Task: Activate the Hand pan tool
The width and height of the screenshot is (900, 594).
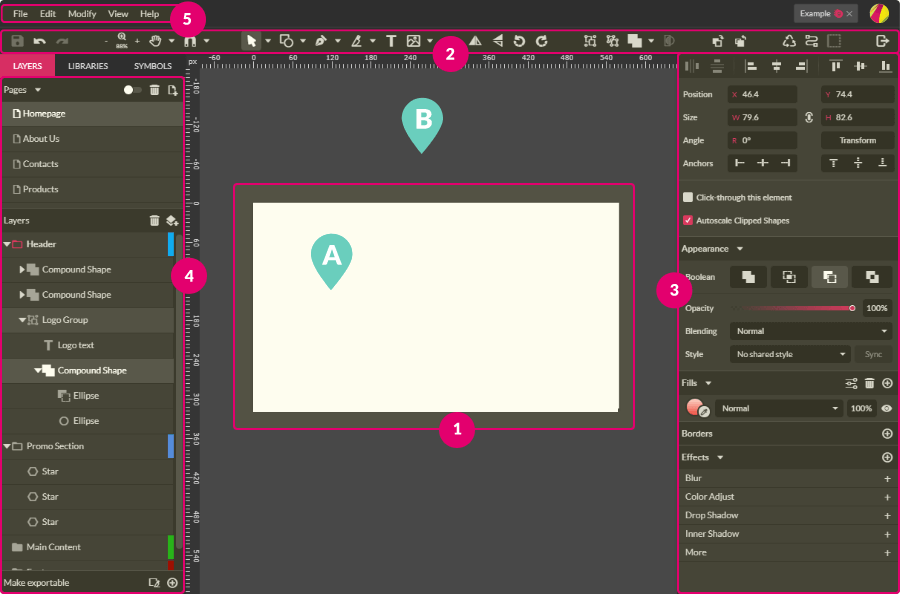Action: click(155, 41)
